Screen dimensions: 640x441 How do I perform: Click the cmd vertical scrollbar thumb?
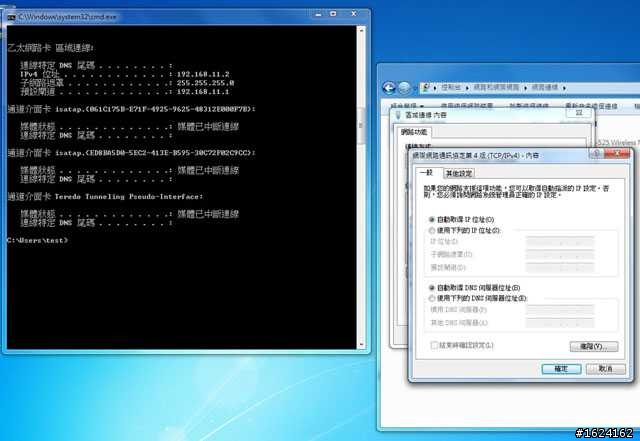coord(361,126)
